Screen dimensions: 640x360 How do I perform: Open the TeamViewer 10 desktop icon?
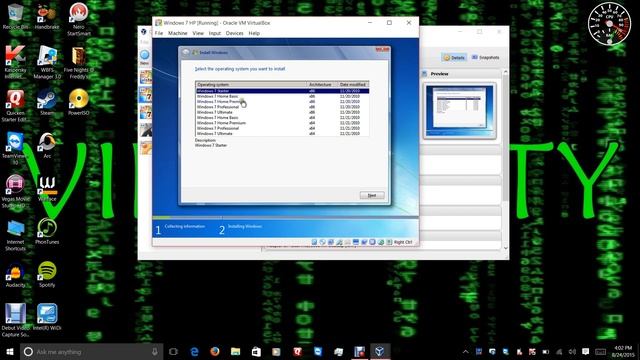16,148
